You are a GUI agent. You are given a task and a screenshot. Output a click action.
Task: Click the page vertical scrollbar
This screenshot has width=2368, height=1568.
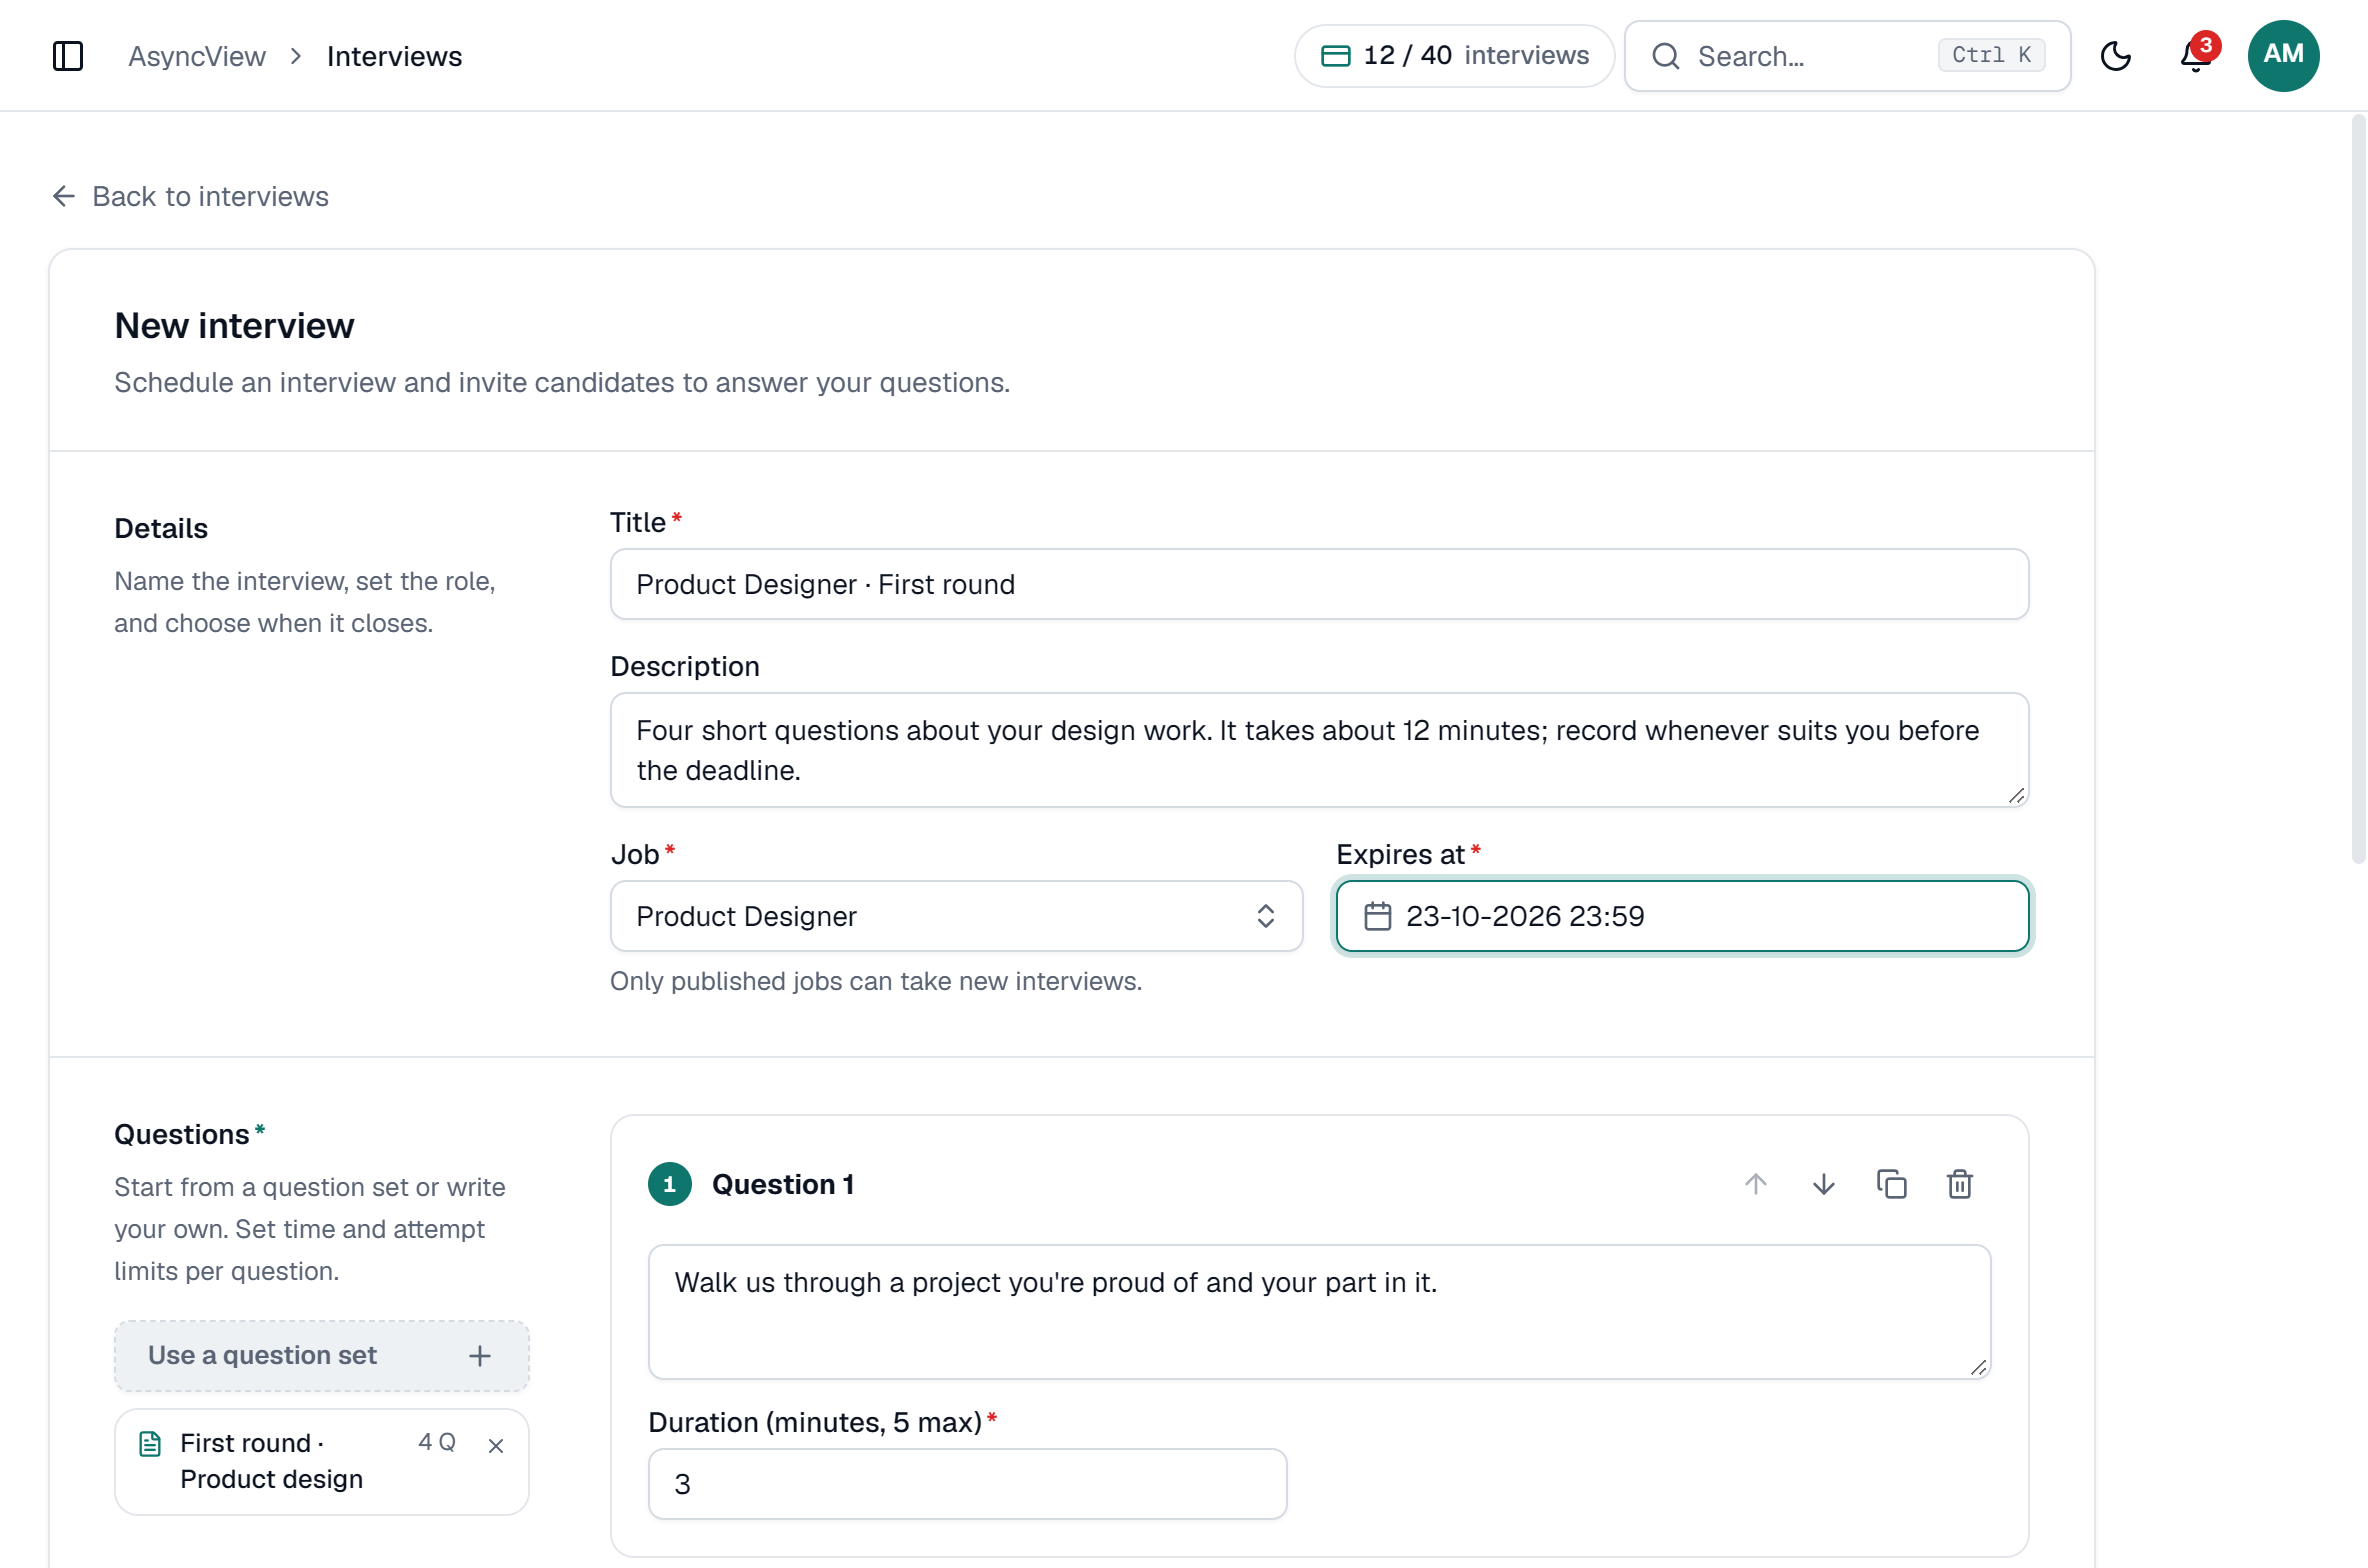pos(2359,488)
